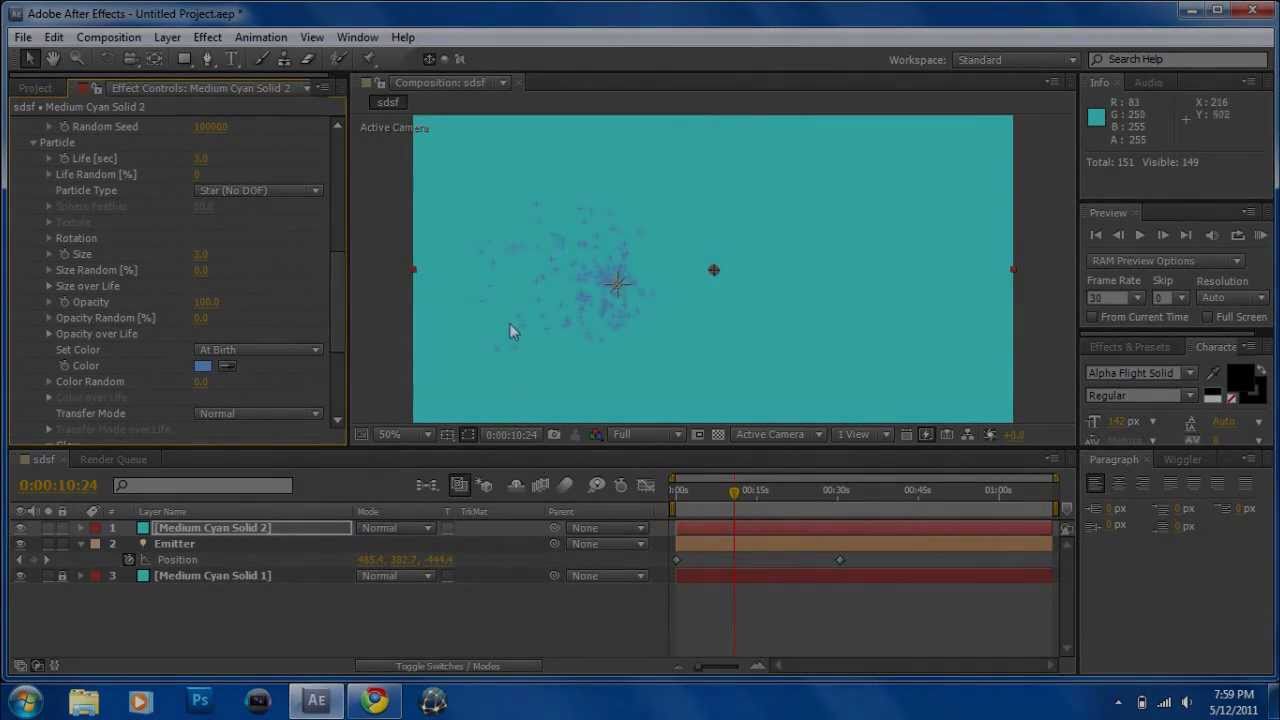Toggle transparency grid in composition viewer
1280x720 pixels.
click(x=718, y=435)
